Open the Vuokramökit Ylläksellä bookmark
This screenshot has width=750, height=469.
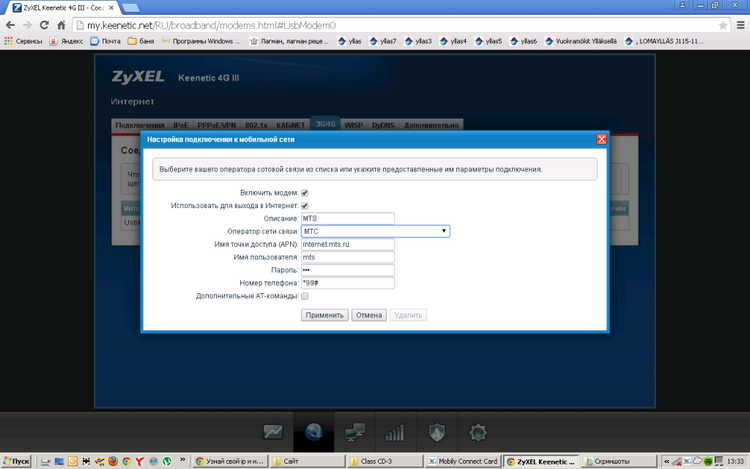pos(581,41)
